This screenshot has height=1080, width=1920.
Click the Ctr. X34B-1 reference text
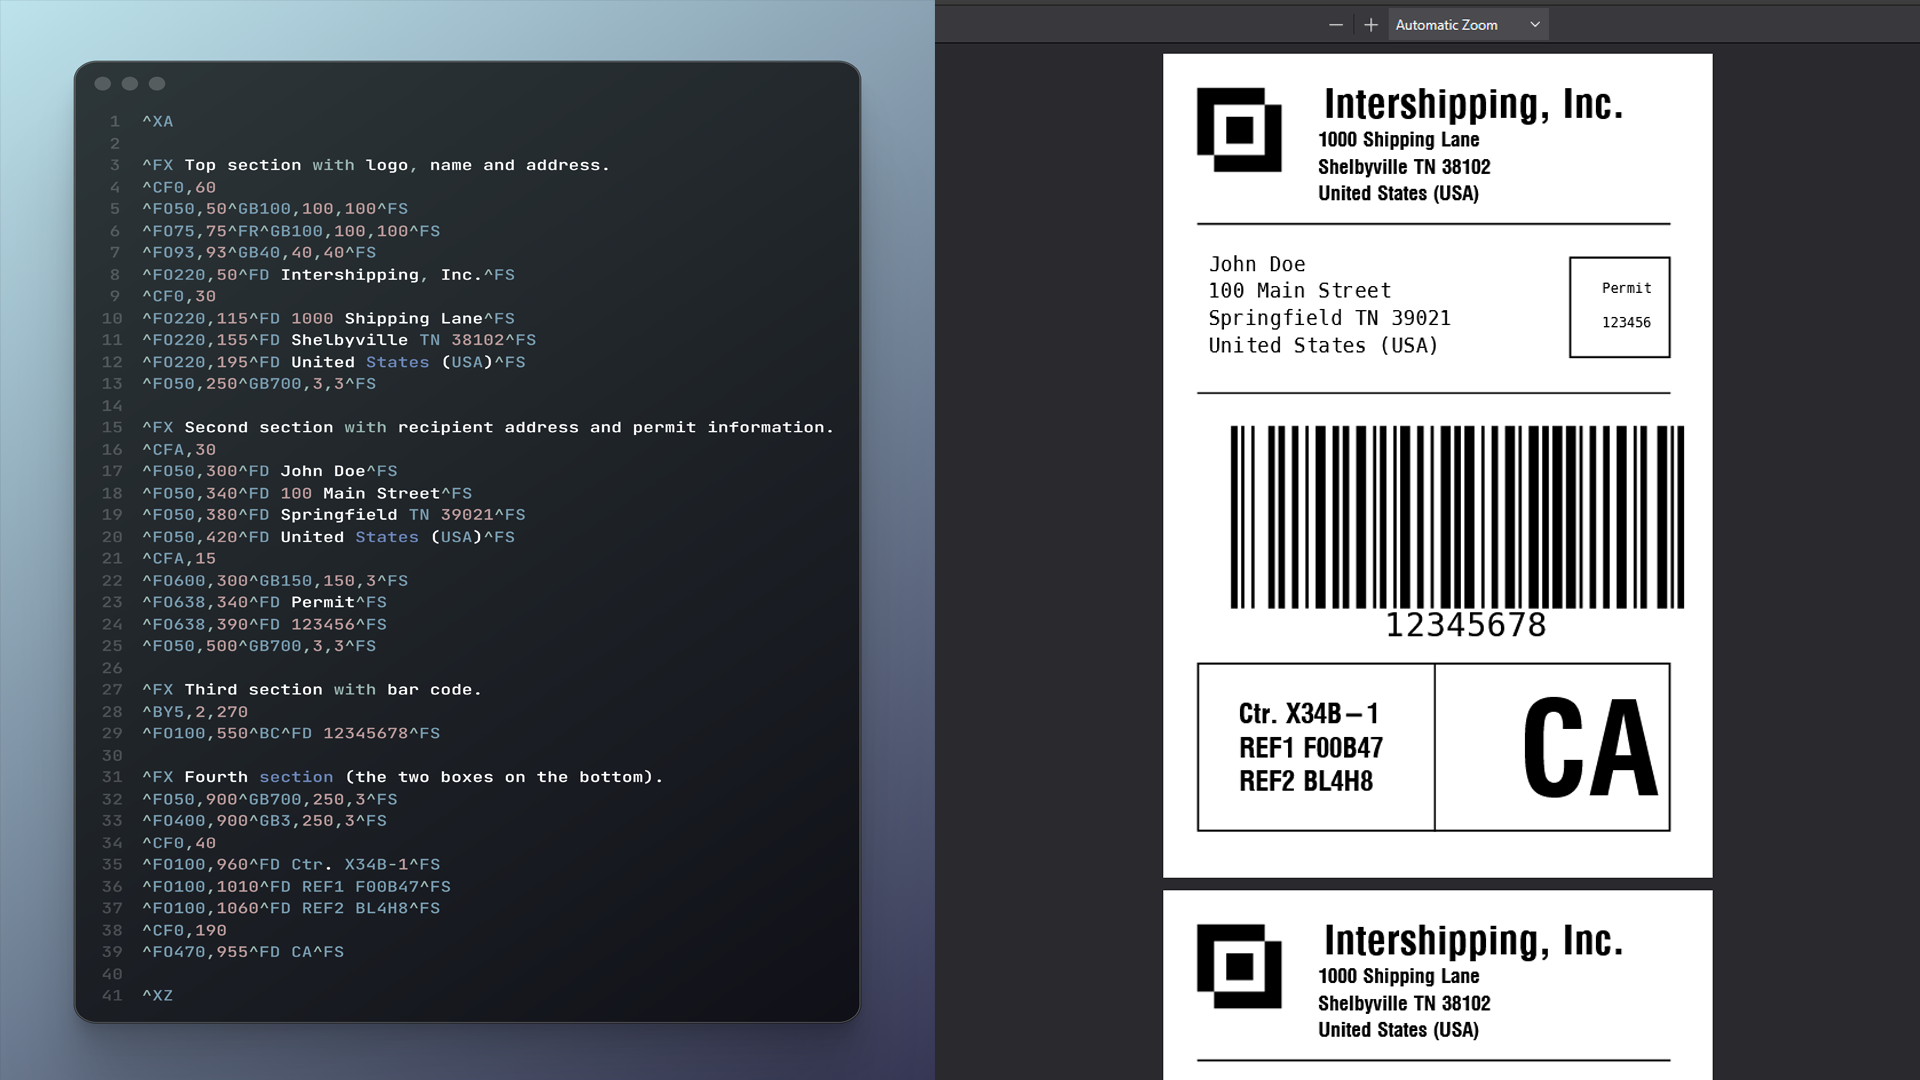click(1309, 714)
